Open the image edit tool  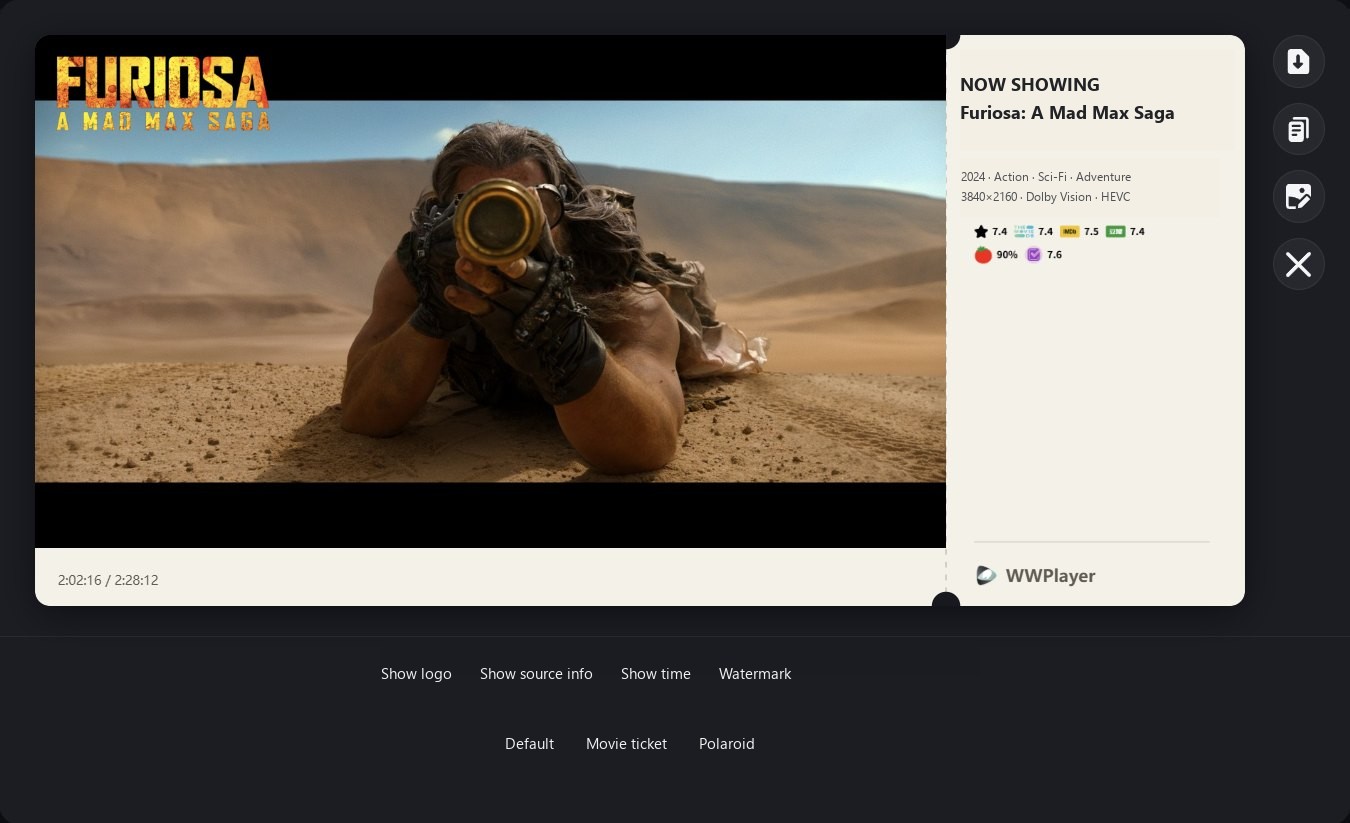(x=1298, y=197)
